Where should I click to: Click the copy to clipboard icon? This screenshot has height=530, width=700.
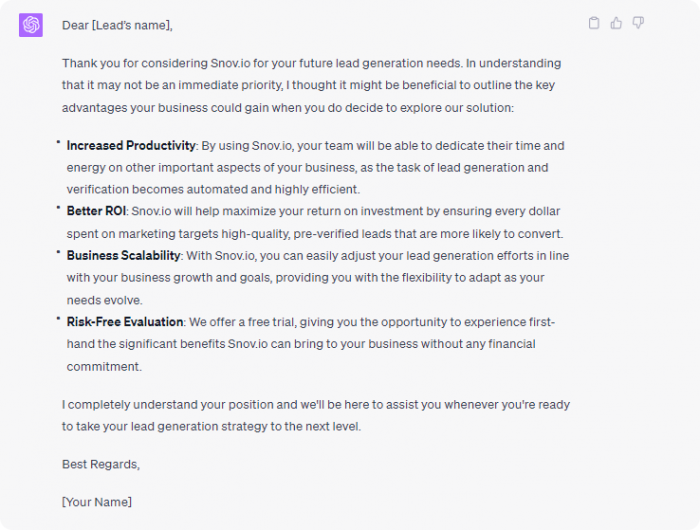(x=594, y=23)
